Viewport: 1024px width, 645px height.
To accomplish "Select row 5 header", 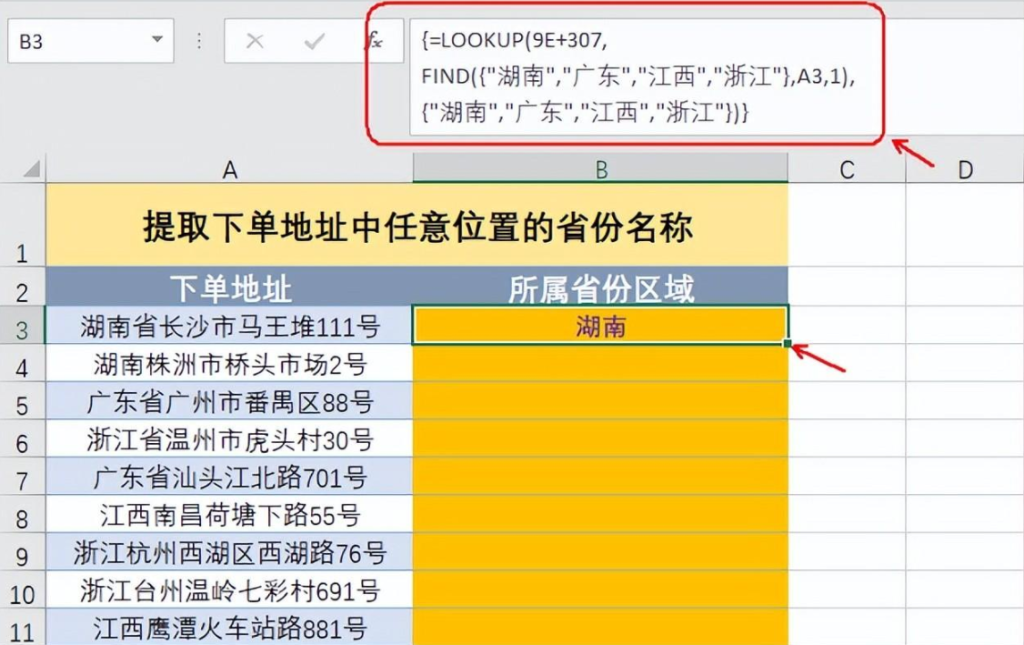I will click(22, 401).
